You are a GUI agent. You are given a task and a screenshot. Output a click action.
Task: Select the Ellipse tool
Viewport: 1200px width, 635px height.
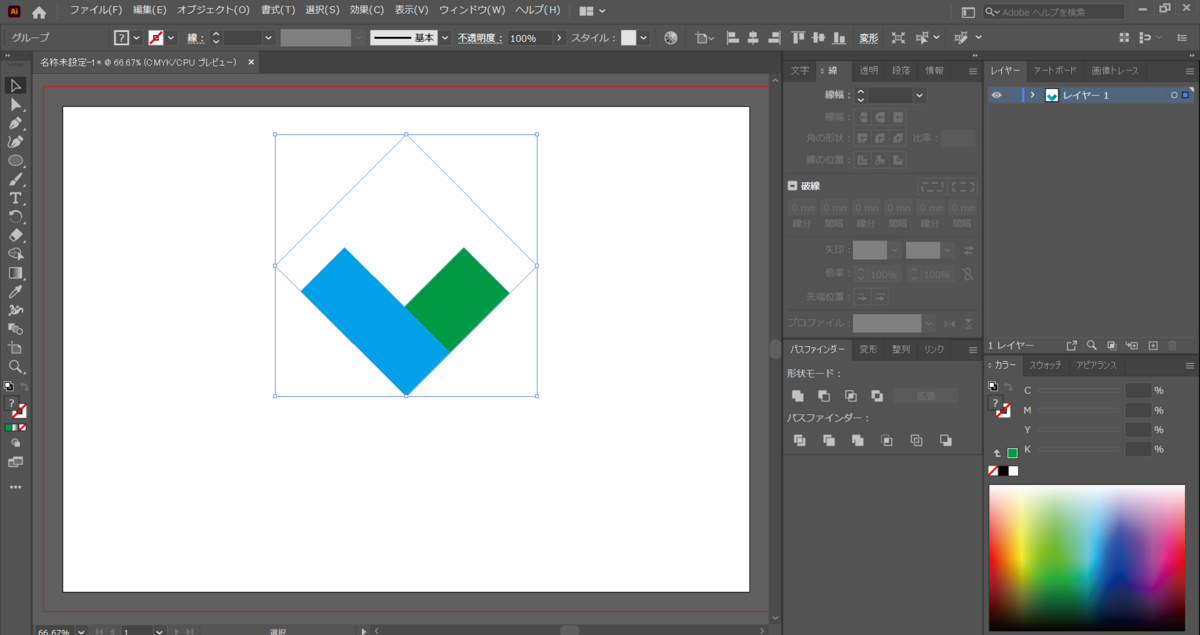15,161
